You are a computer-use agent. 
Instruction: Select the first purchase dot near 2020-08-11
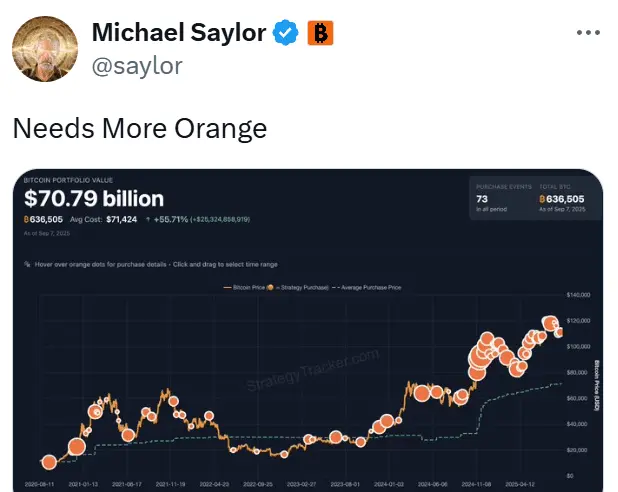point(49,462)
